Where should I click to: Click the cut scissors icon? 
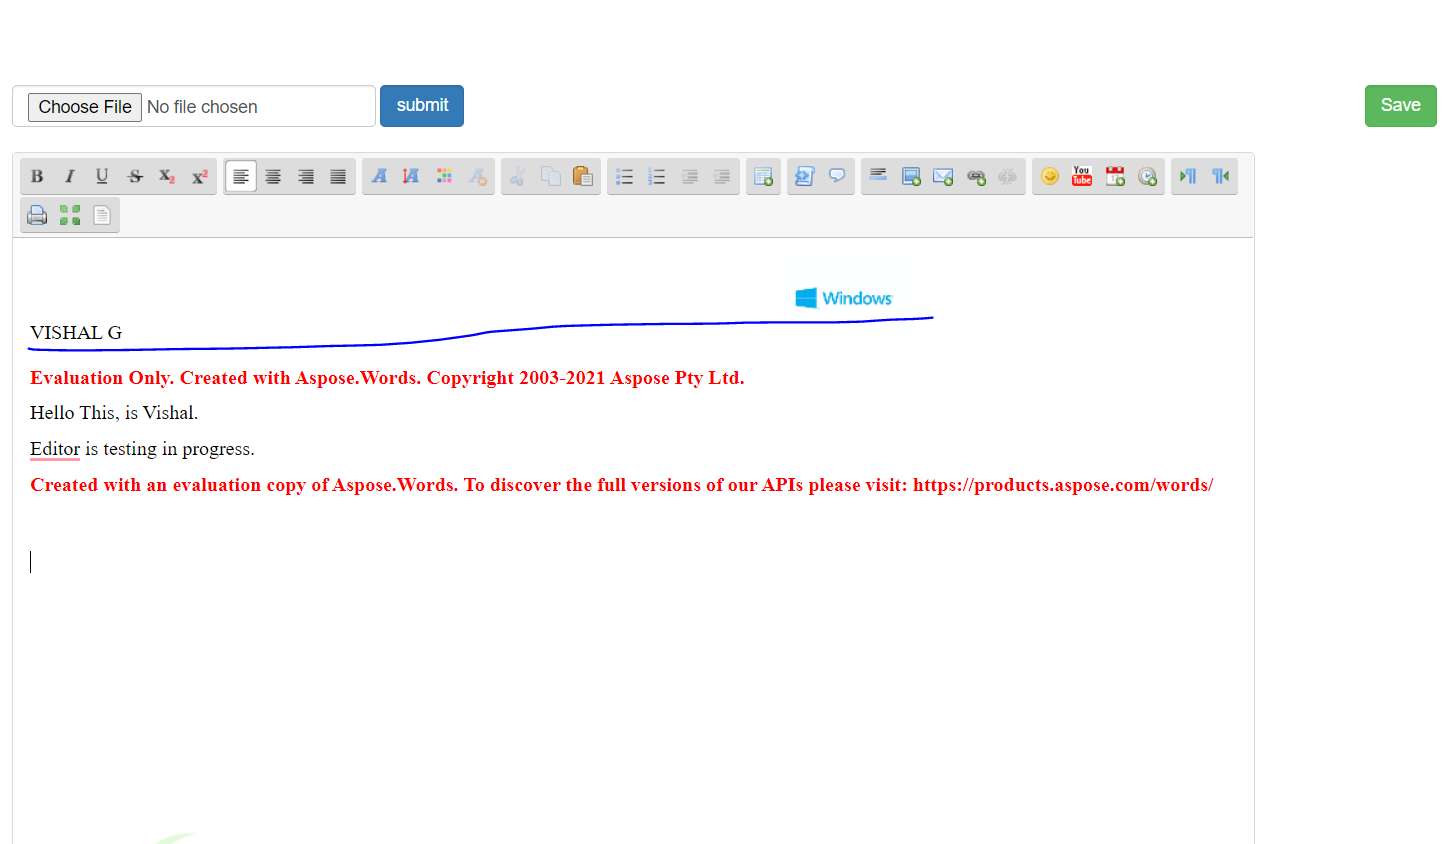(518, 177)
